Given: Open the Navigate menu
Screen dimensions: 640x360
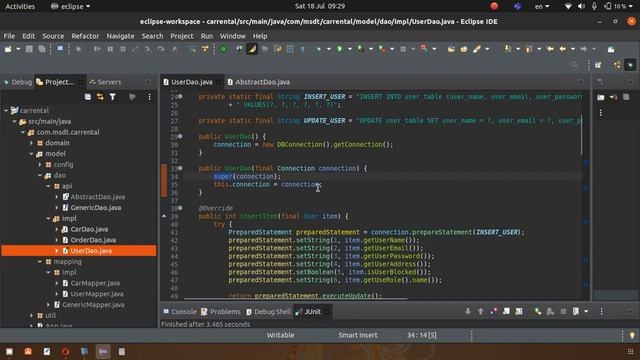Looking at the screenshot, I should click(x=120, y=36).
